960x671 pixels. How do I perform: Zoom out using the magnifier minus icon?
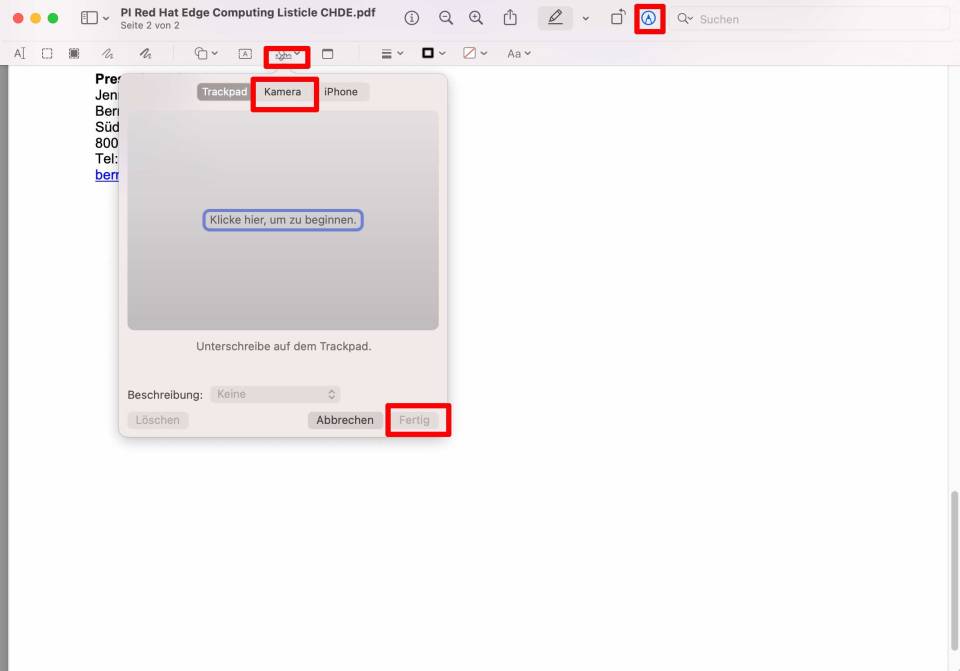point(446,18)
